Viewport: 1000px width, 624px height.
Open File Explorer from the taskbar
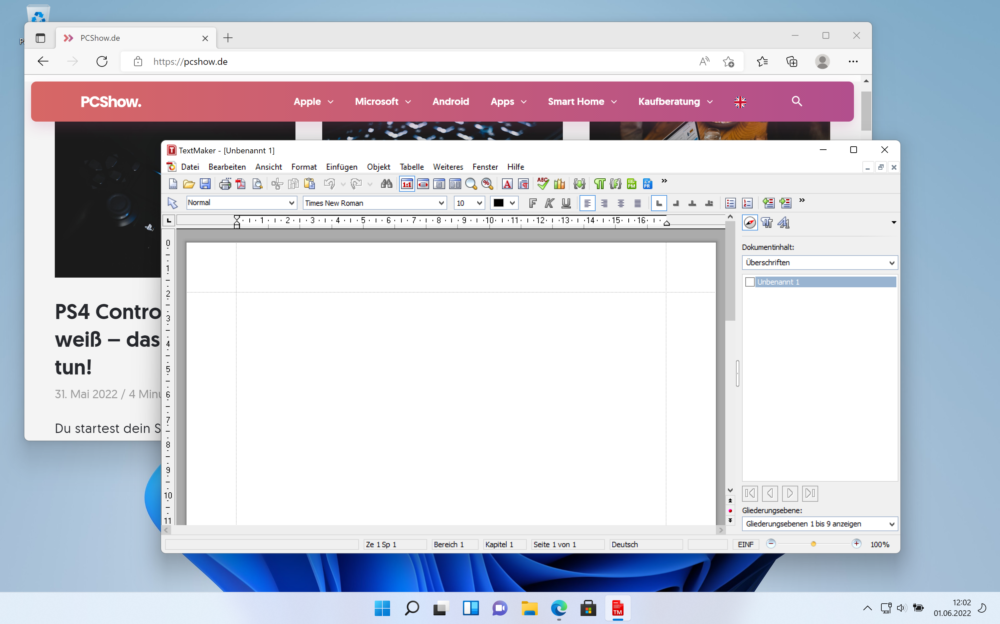pos(529,608)
